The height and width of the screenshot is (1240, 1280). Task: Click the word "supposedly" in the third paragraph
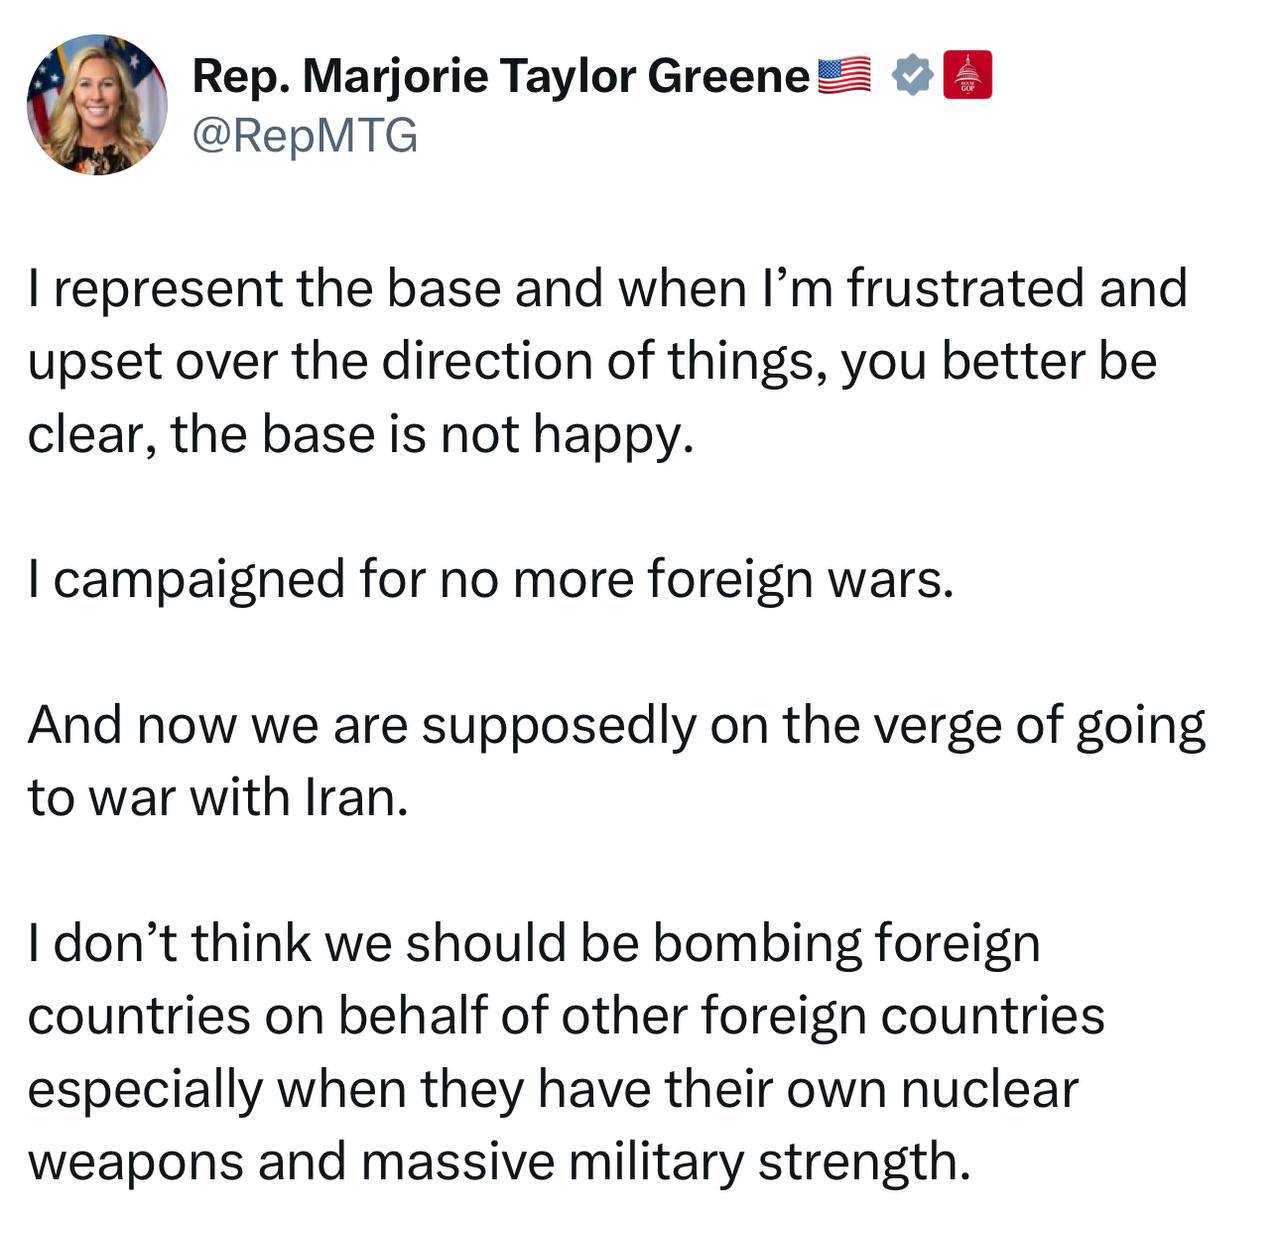(x=558, y=725)
